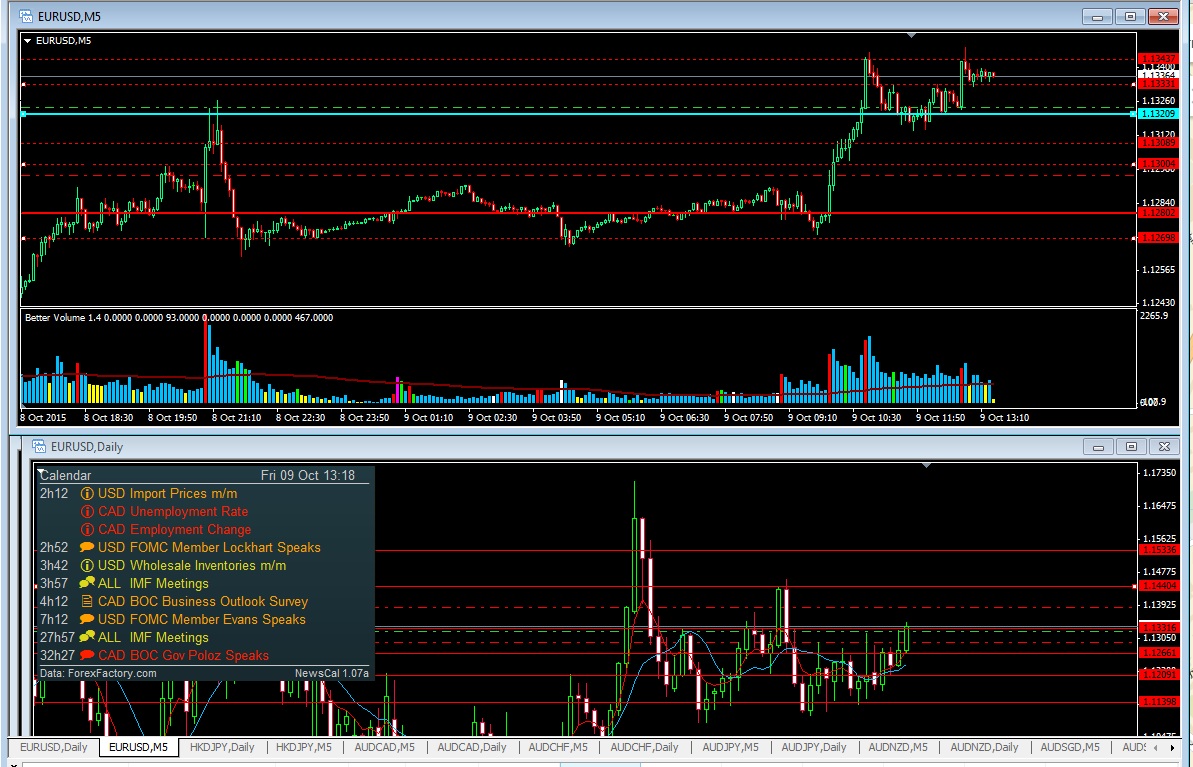Open the AUDJPY,M5 tab
The image size is (1193, 767).
tap(730, 747)
